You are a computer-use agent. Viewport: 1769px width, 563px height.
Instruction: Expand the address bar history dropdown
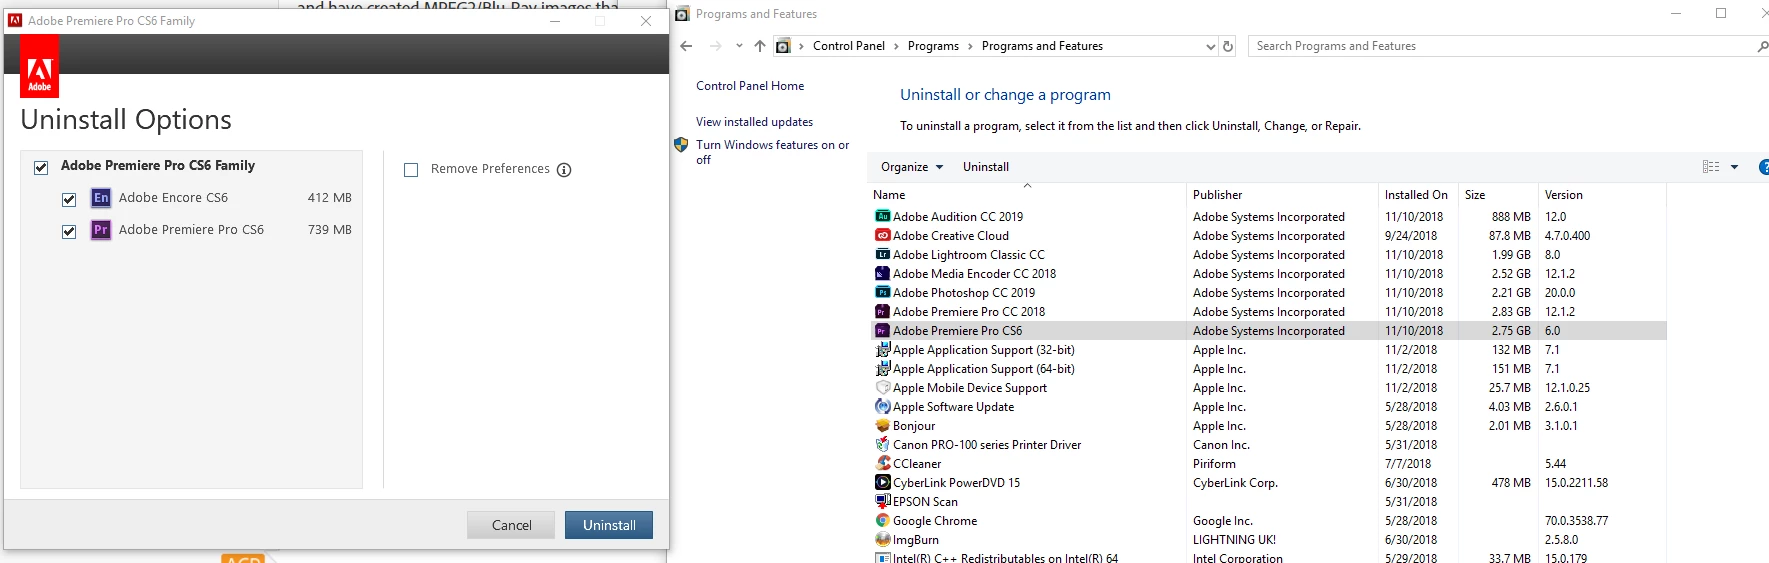click(x=1211, y=46)
